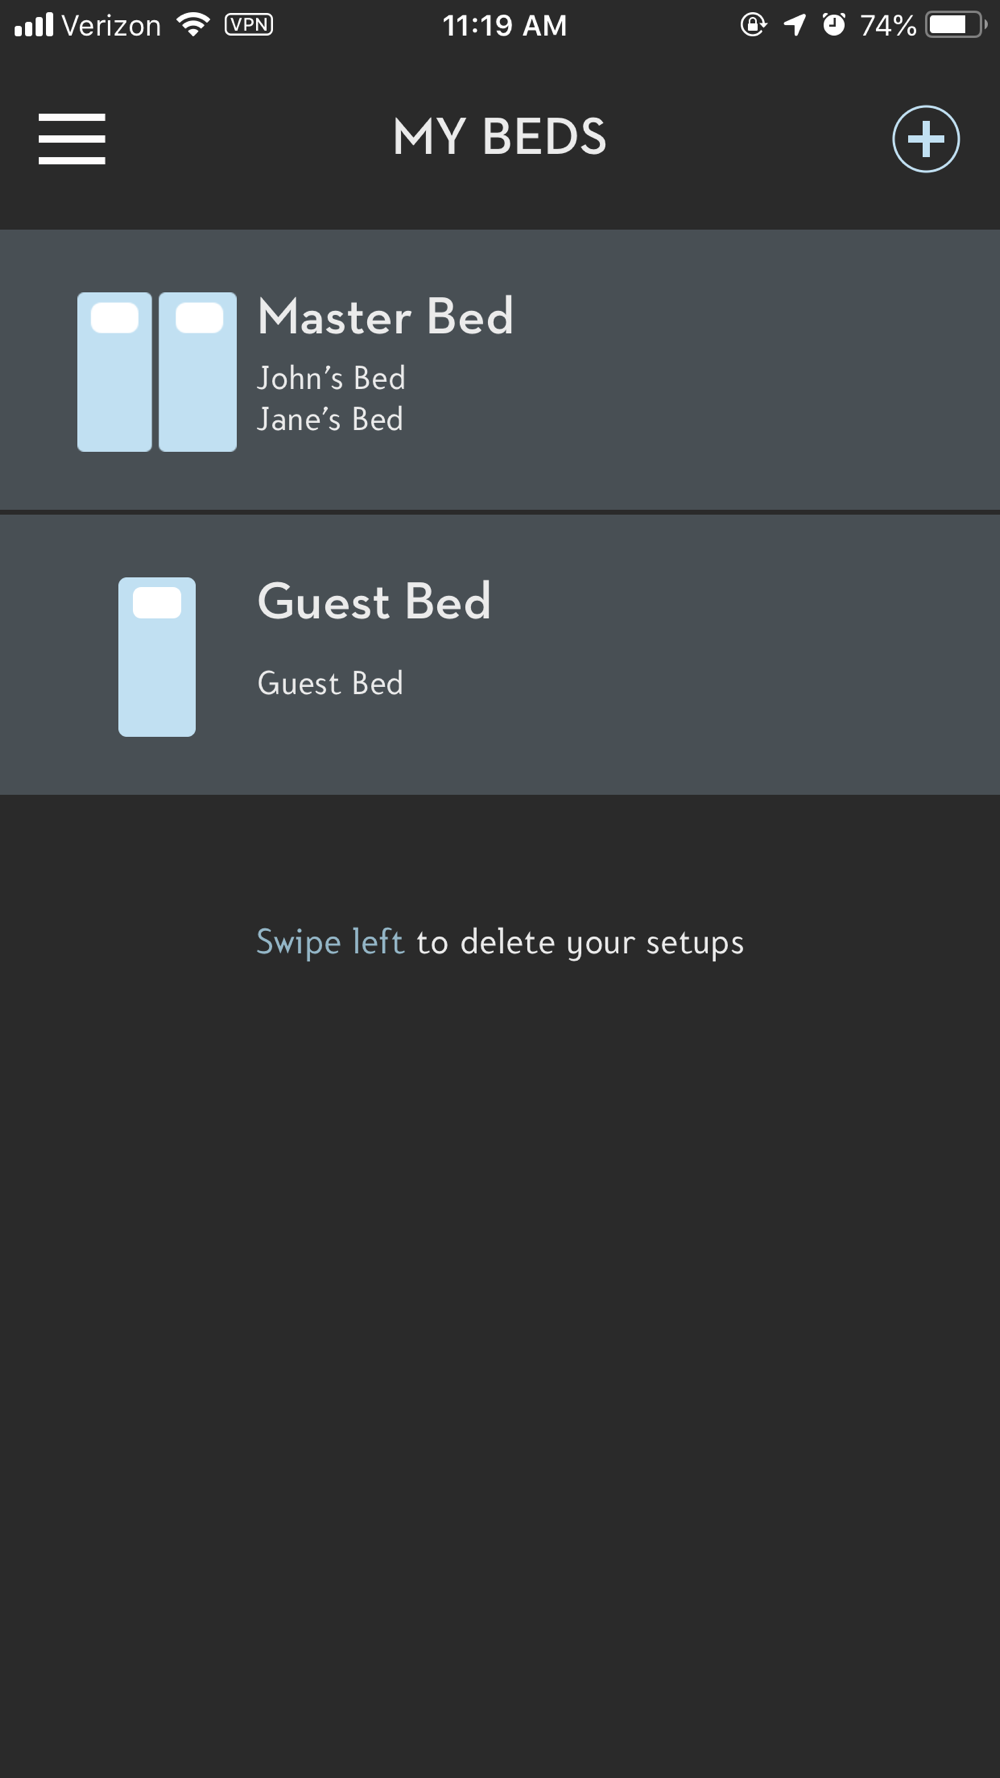Tap the alarm clock status icon
Viewport: 1000px width, 1778px height.
pos(834,24)
